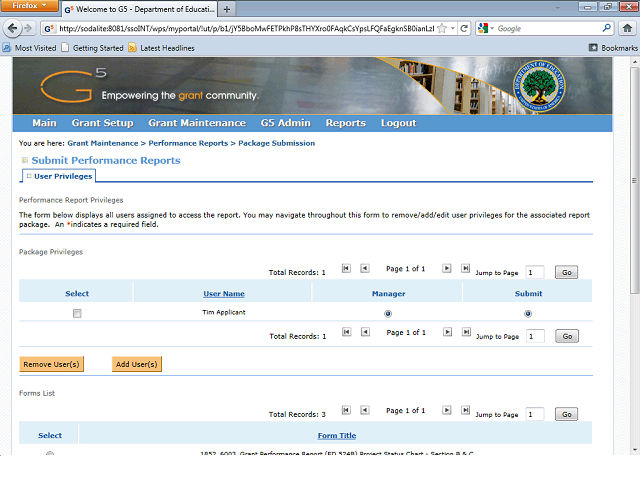Collapse the Submit Performance Reports section icon
This screenshot has width=640, height=480.
[x=24, y=160]
